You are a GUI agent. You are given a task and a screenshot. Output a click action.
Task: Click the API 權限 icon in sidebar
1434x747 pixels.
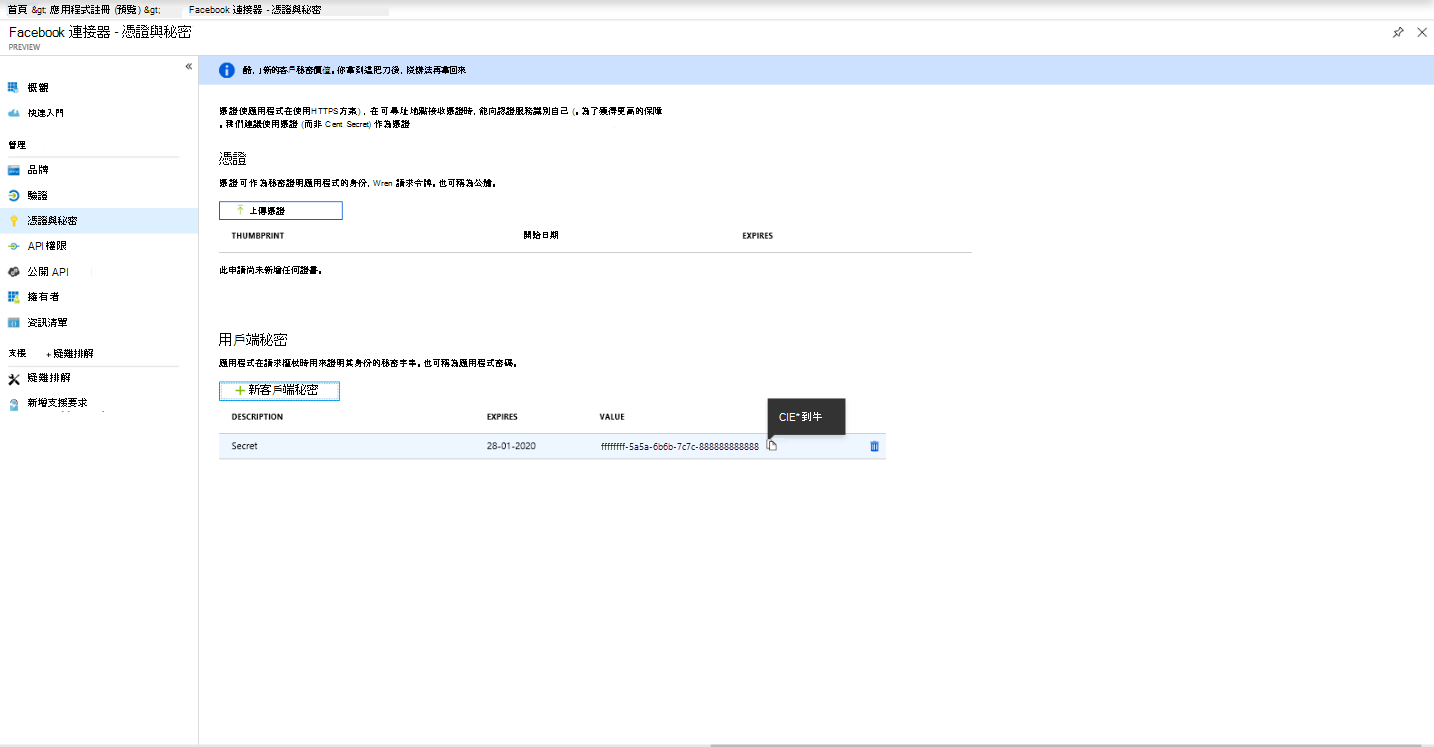(14, 246)
